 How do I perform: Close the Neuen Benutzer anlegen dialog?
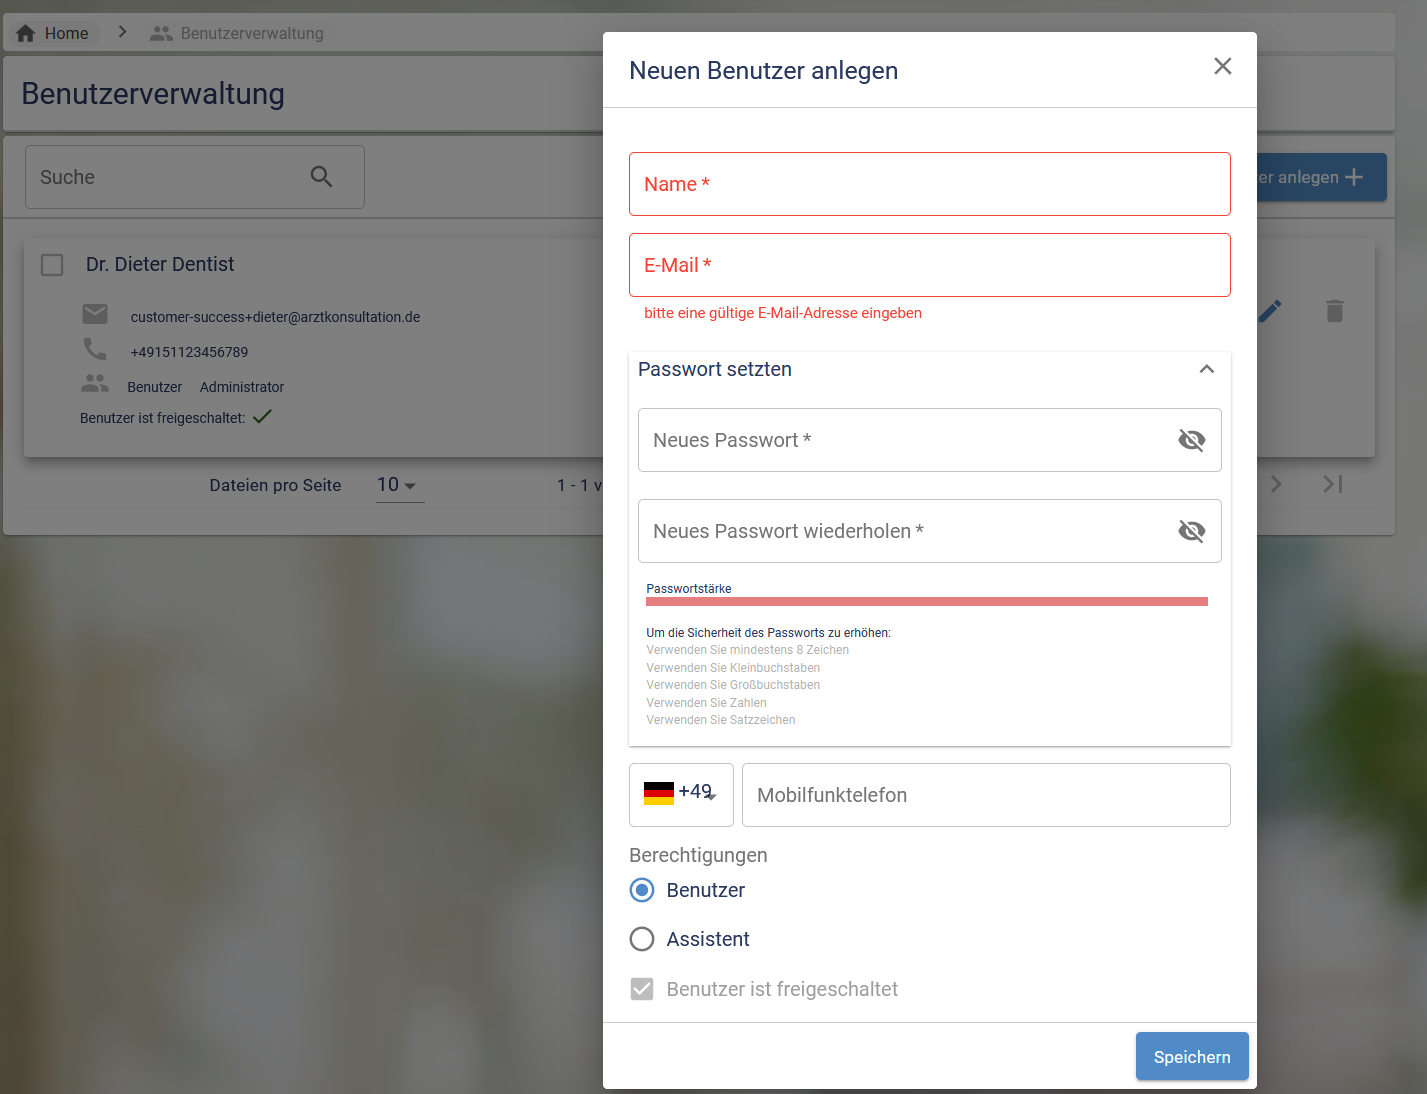[x=1222, y=66]
